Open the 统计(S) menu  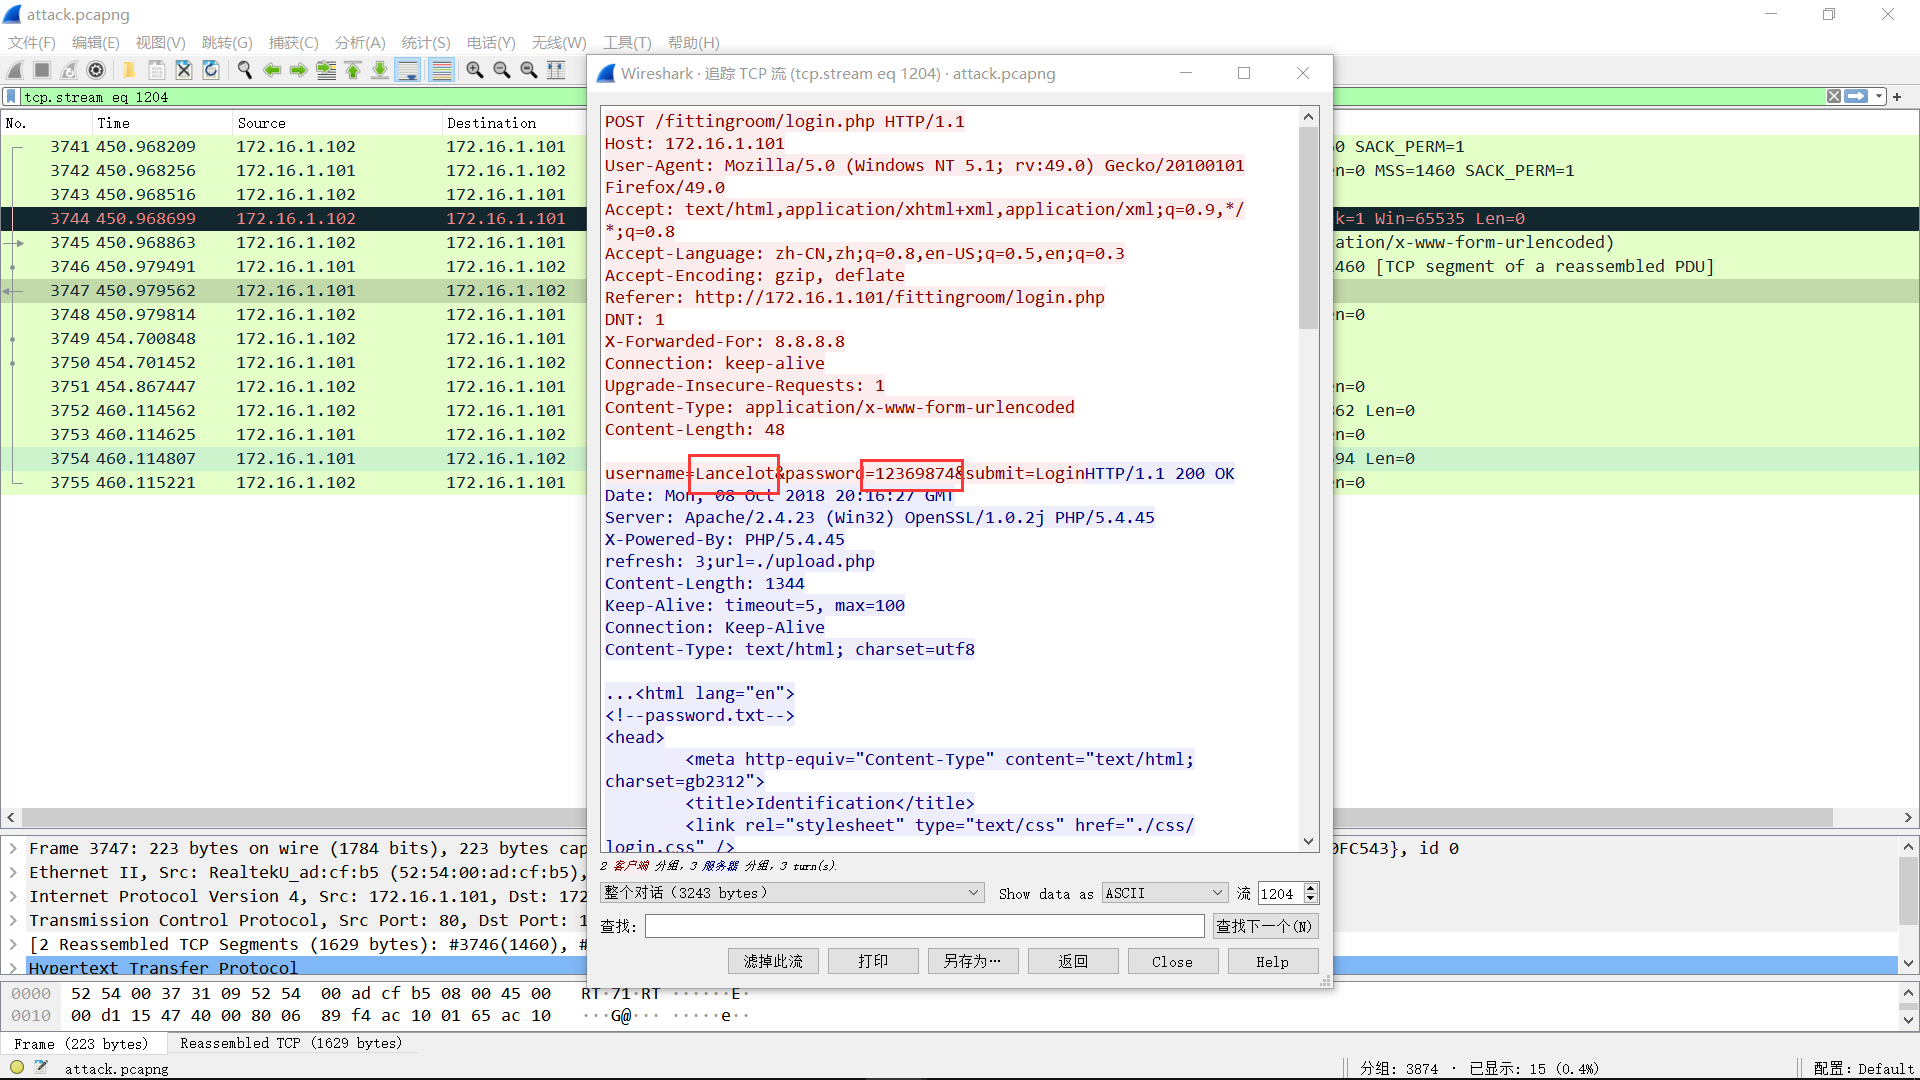point(426,42)
